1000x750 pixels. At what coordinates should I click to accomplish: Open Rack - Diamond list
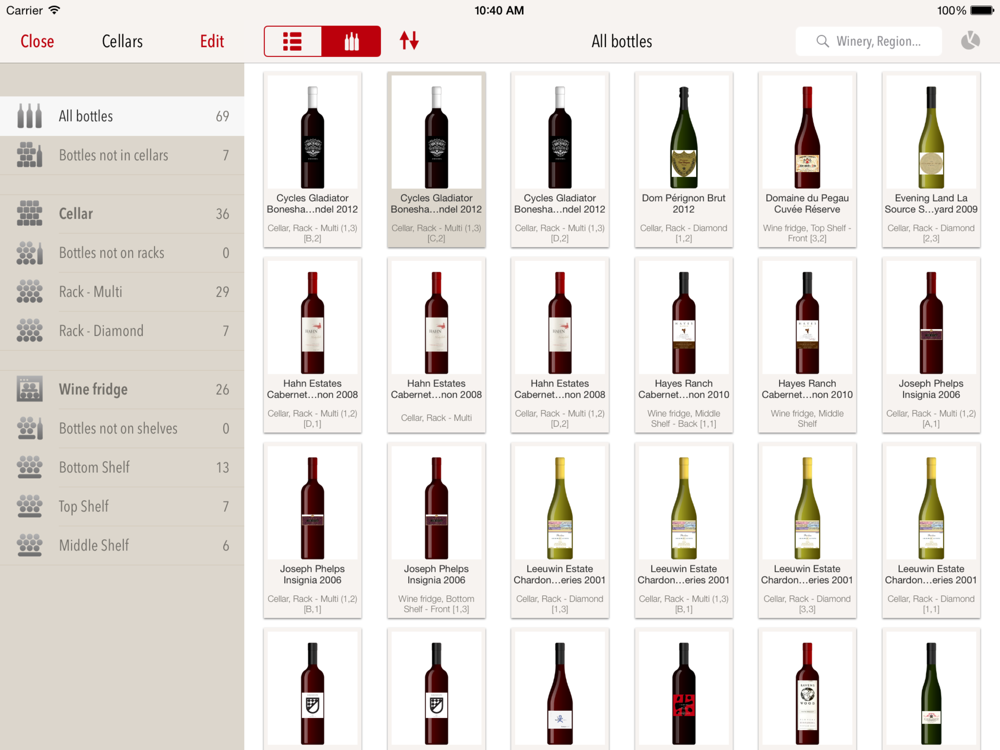click(x=122, y=330)
